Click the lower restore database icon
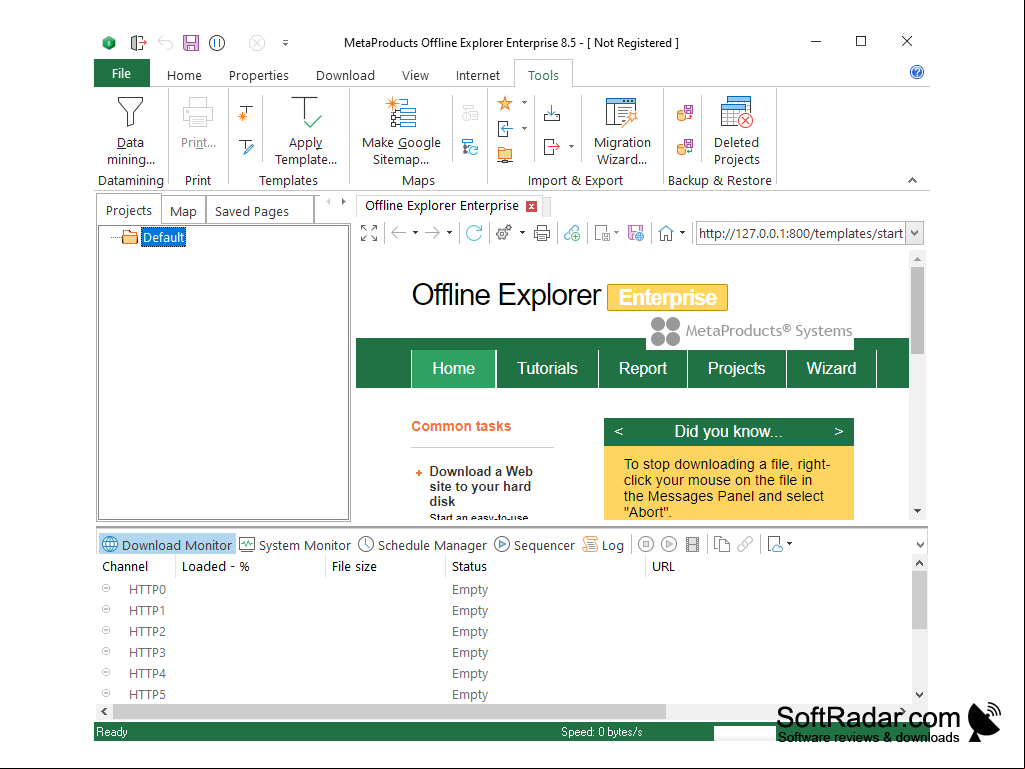Image resolution: width=1025 pixels, height=769 pixels. click(685, 146)
